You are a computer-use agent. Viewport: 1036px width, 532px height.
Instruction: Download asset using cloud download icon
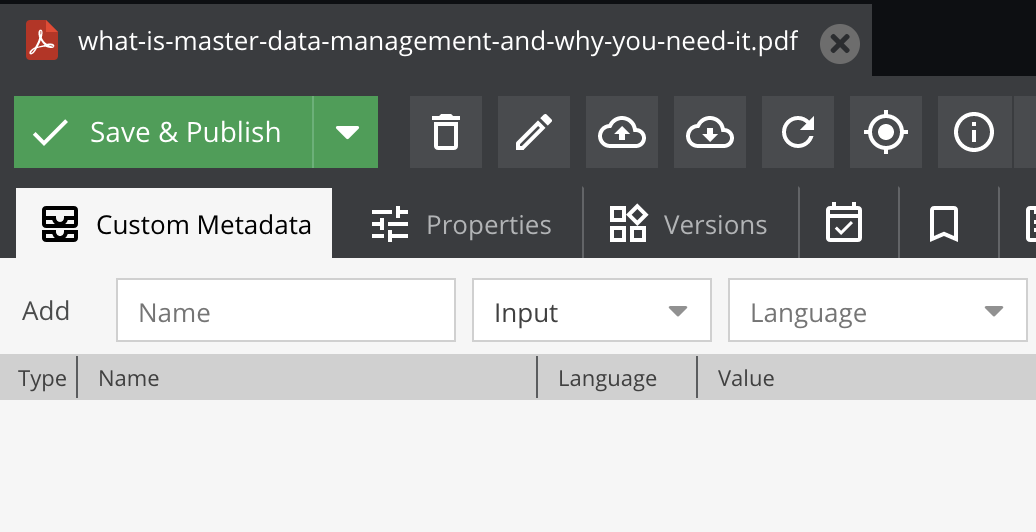click(710, 132)
